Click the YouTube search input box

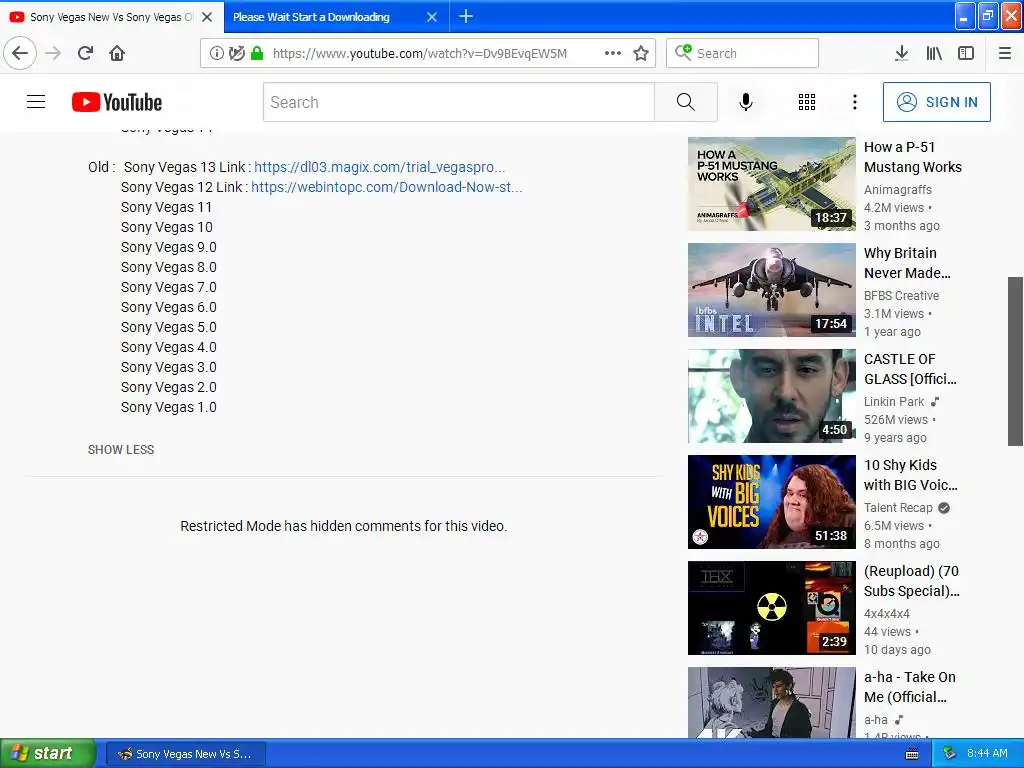pos(458,102)
